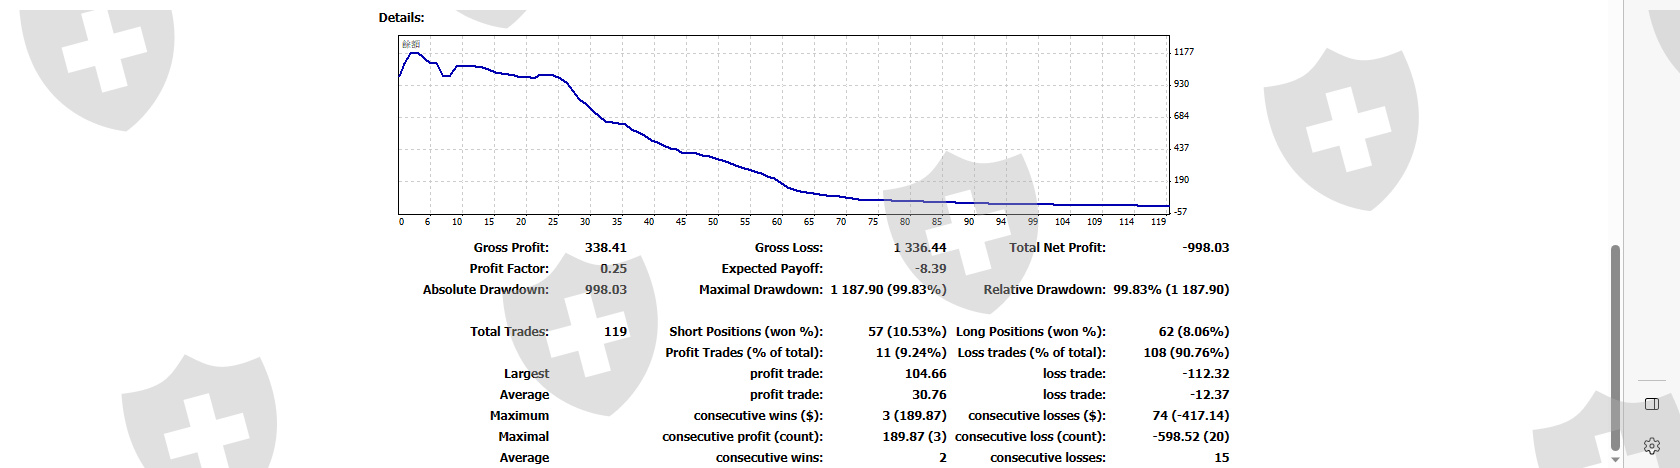Select the Total Trades value 119
Image resolution: width=1680 pixels, height=468 pixels.
(616, 332)
